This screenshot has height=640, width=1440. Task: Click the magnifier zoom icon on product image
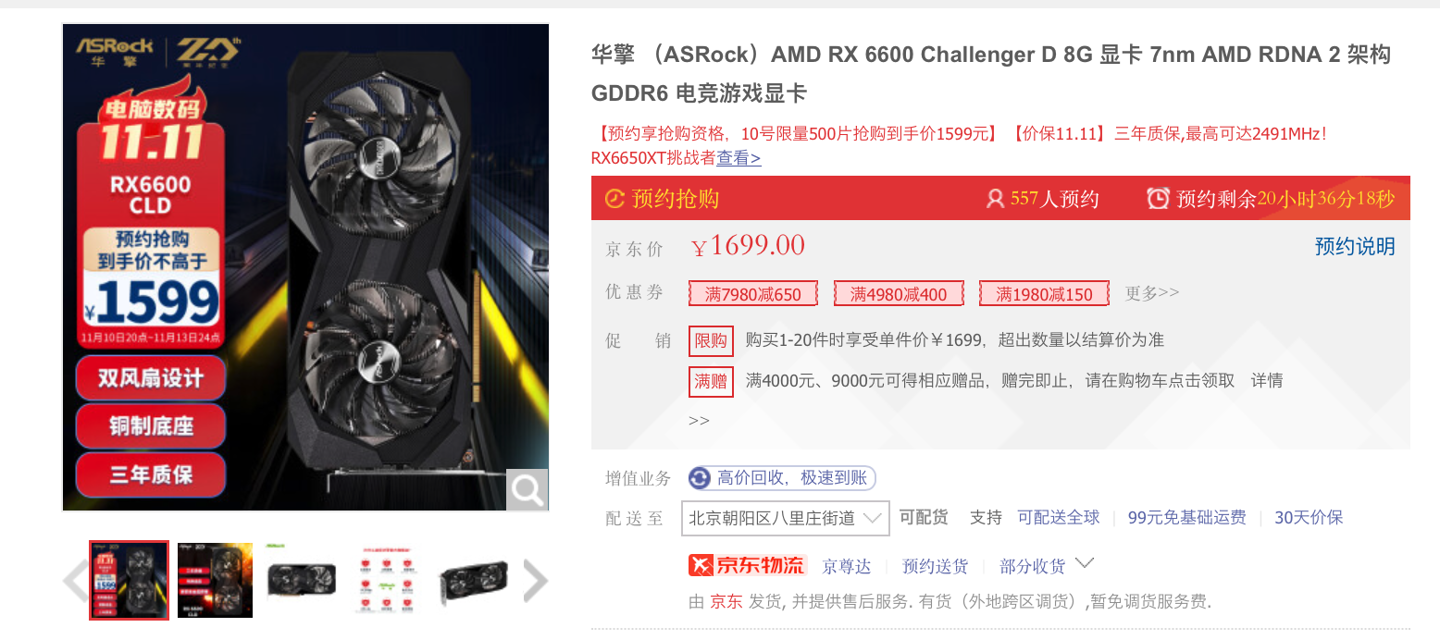pos(527,489)
